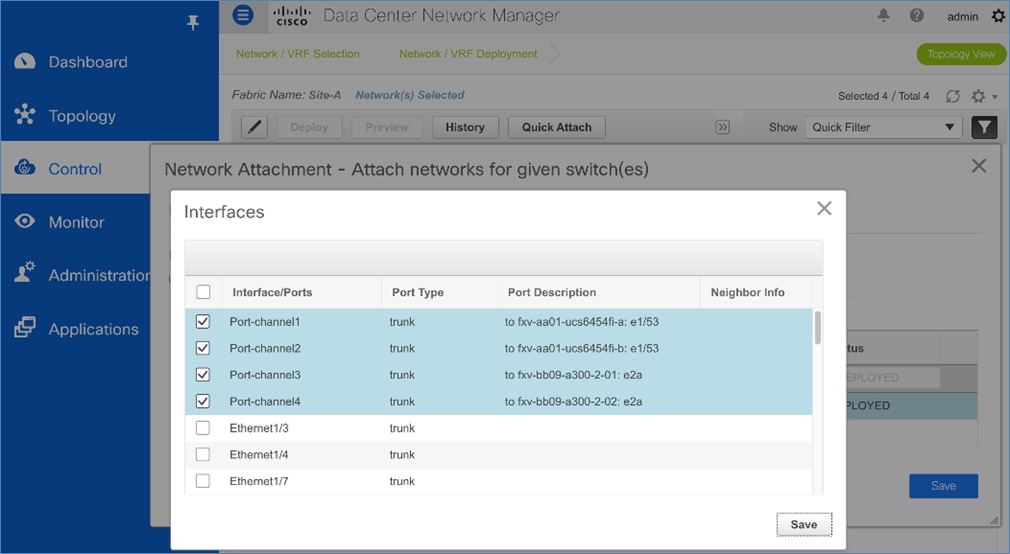This screenshot has height=554, width=1010.
Task: Select the Ethernet1/3 interface name
Action: pyautogui.click(x=259, y=428)
